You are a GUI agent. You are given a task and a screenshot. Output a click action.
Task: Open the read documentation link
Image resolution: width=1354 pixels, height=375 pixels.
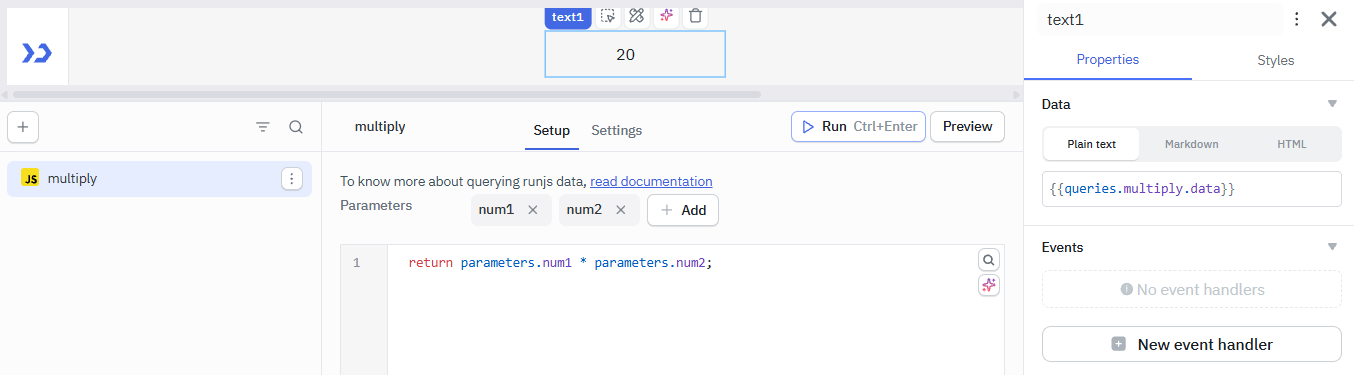[651, 181]
